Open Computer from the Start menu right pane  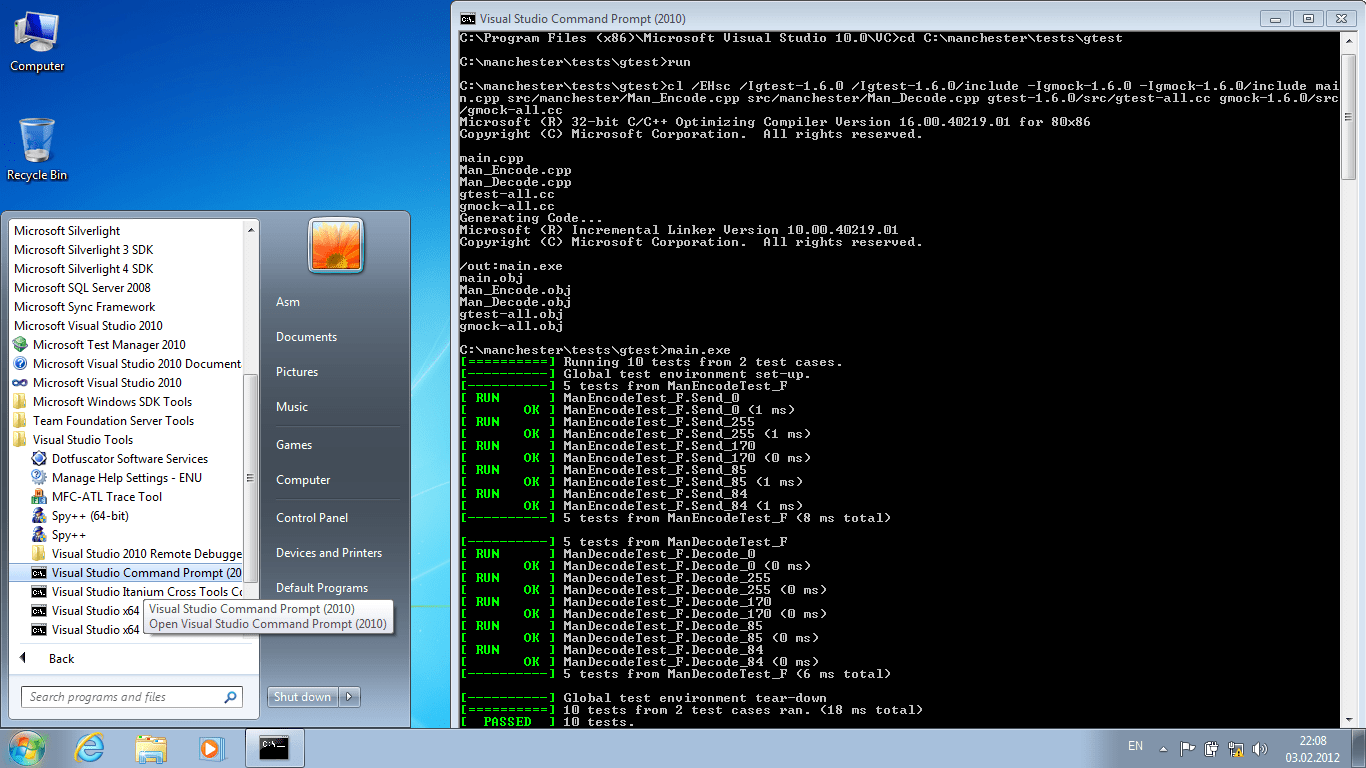[303, 480]
